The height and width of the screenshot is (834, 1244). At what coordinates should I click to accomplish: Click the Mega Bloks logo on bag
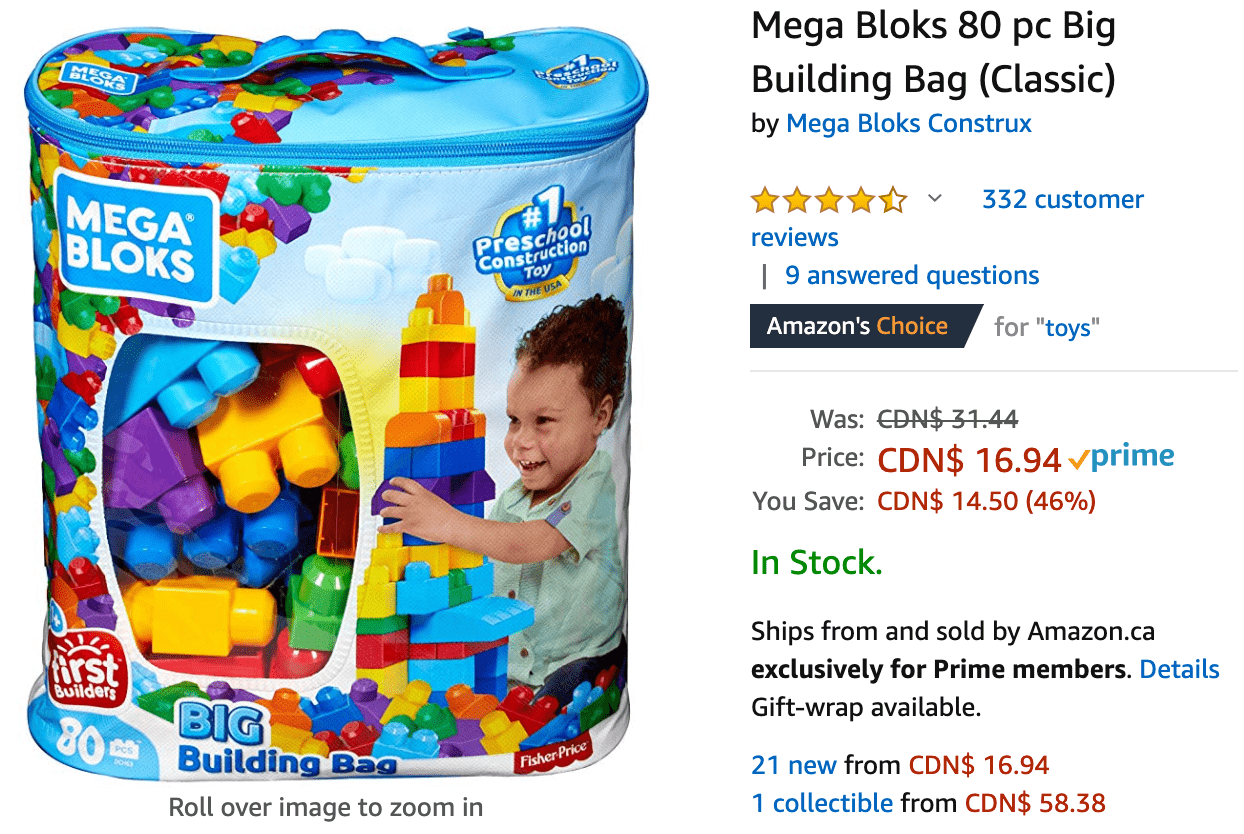pyautogui.click(x=135, y=236)
